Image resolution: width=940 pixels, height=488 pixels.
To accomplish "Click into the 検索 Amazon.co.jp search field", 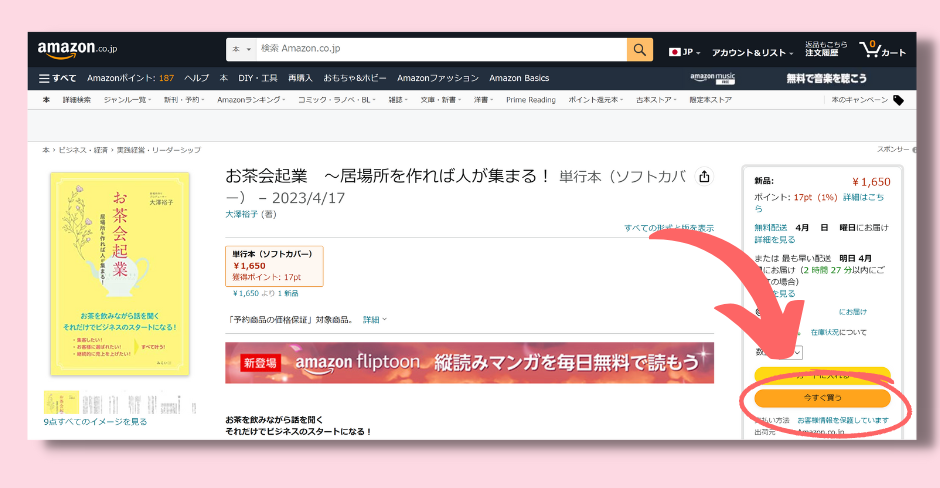I will [x=442, y=50].
